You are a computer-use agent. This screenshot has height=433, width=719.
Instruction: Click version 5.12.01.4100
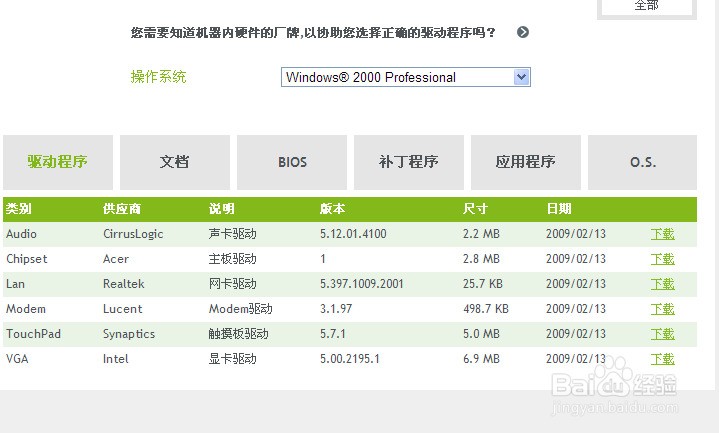353,234
